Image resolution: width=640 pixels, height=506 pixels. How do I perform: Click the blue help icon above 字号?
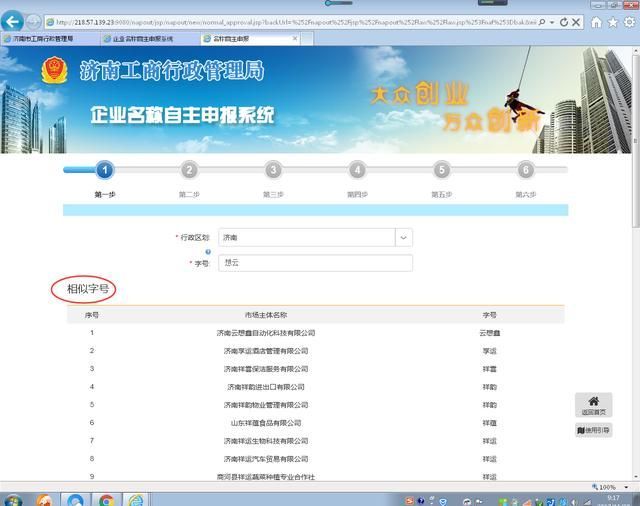pos(208,252)
